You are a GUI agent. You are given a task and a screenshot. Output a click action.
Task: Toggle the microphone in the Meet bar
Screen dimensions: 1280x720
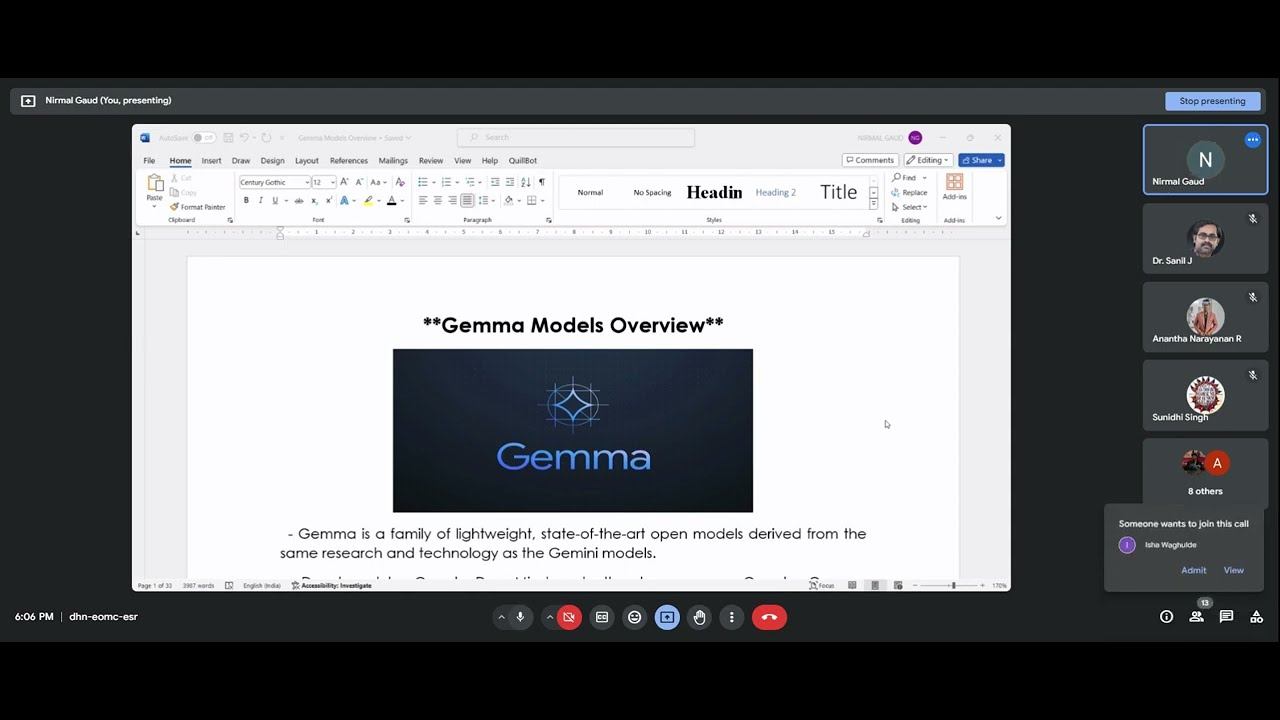(x=520, y=617)
